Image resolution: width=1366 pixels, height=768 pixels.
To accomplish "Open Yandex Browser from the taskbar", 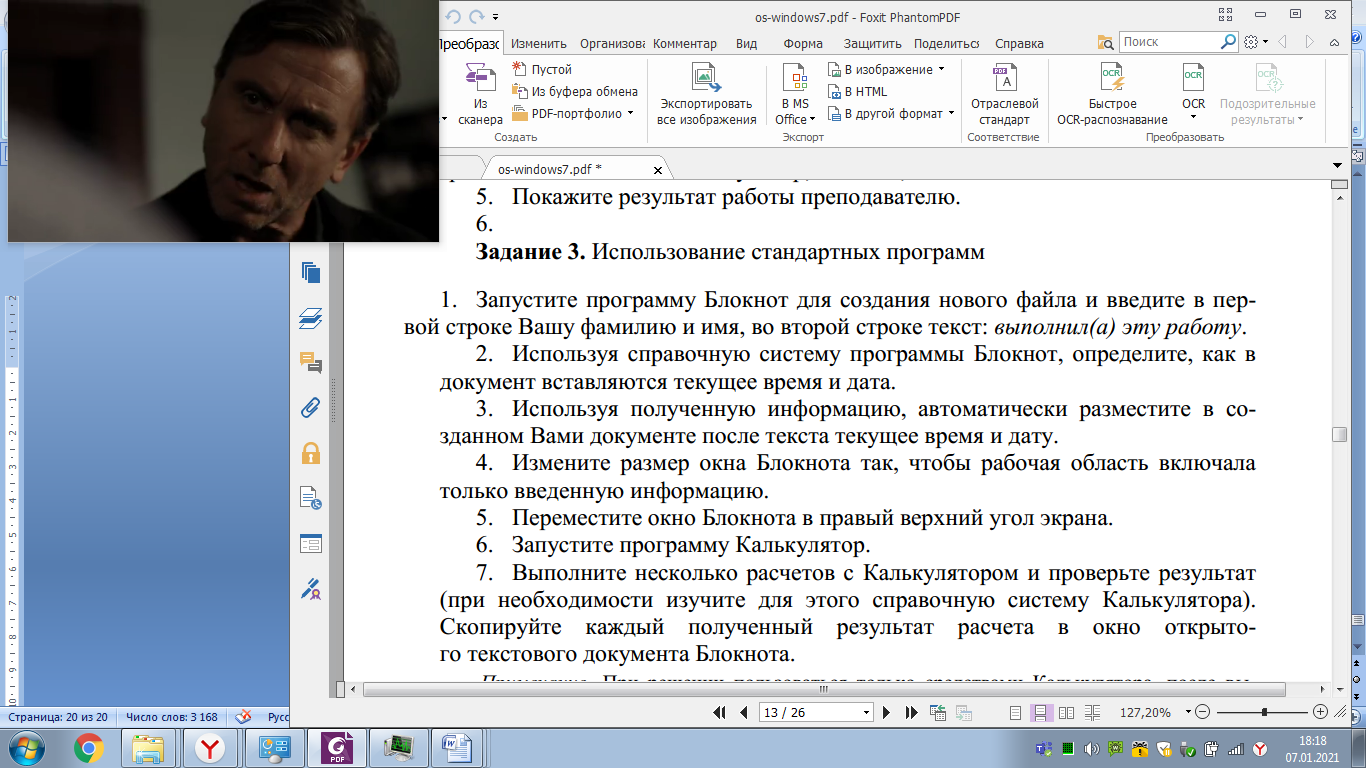I will 209,747.
